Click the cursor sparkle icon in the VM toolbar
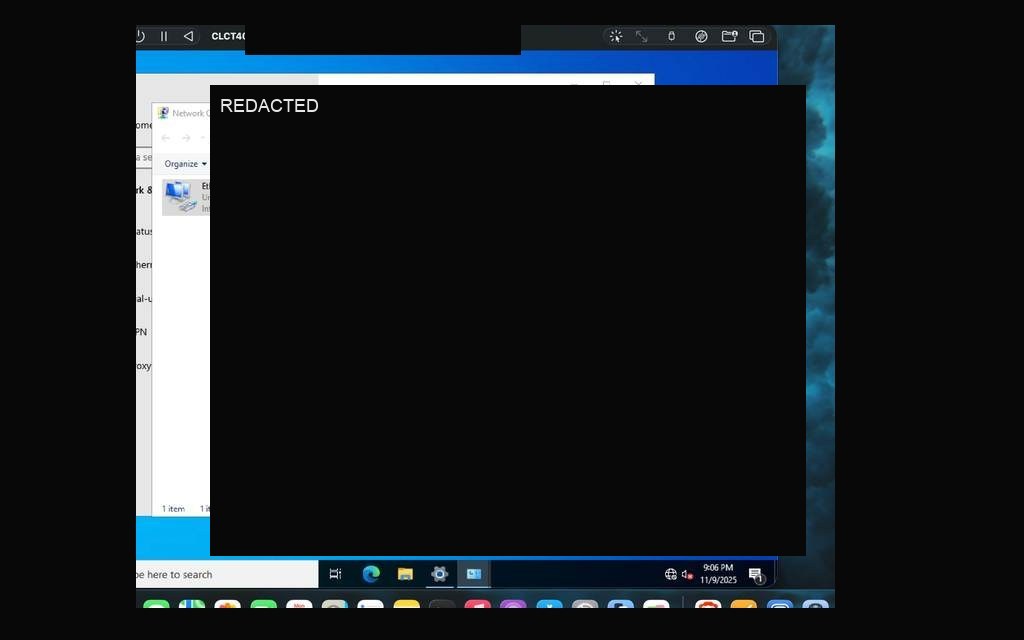1024x640 pixels. [615, 37]
